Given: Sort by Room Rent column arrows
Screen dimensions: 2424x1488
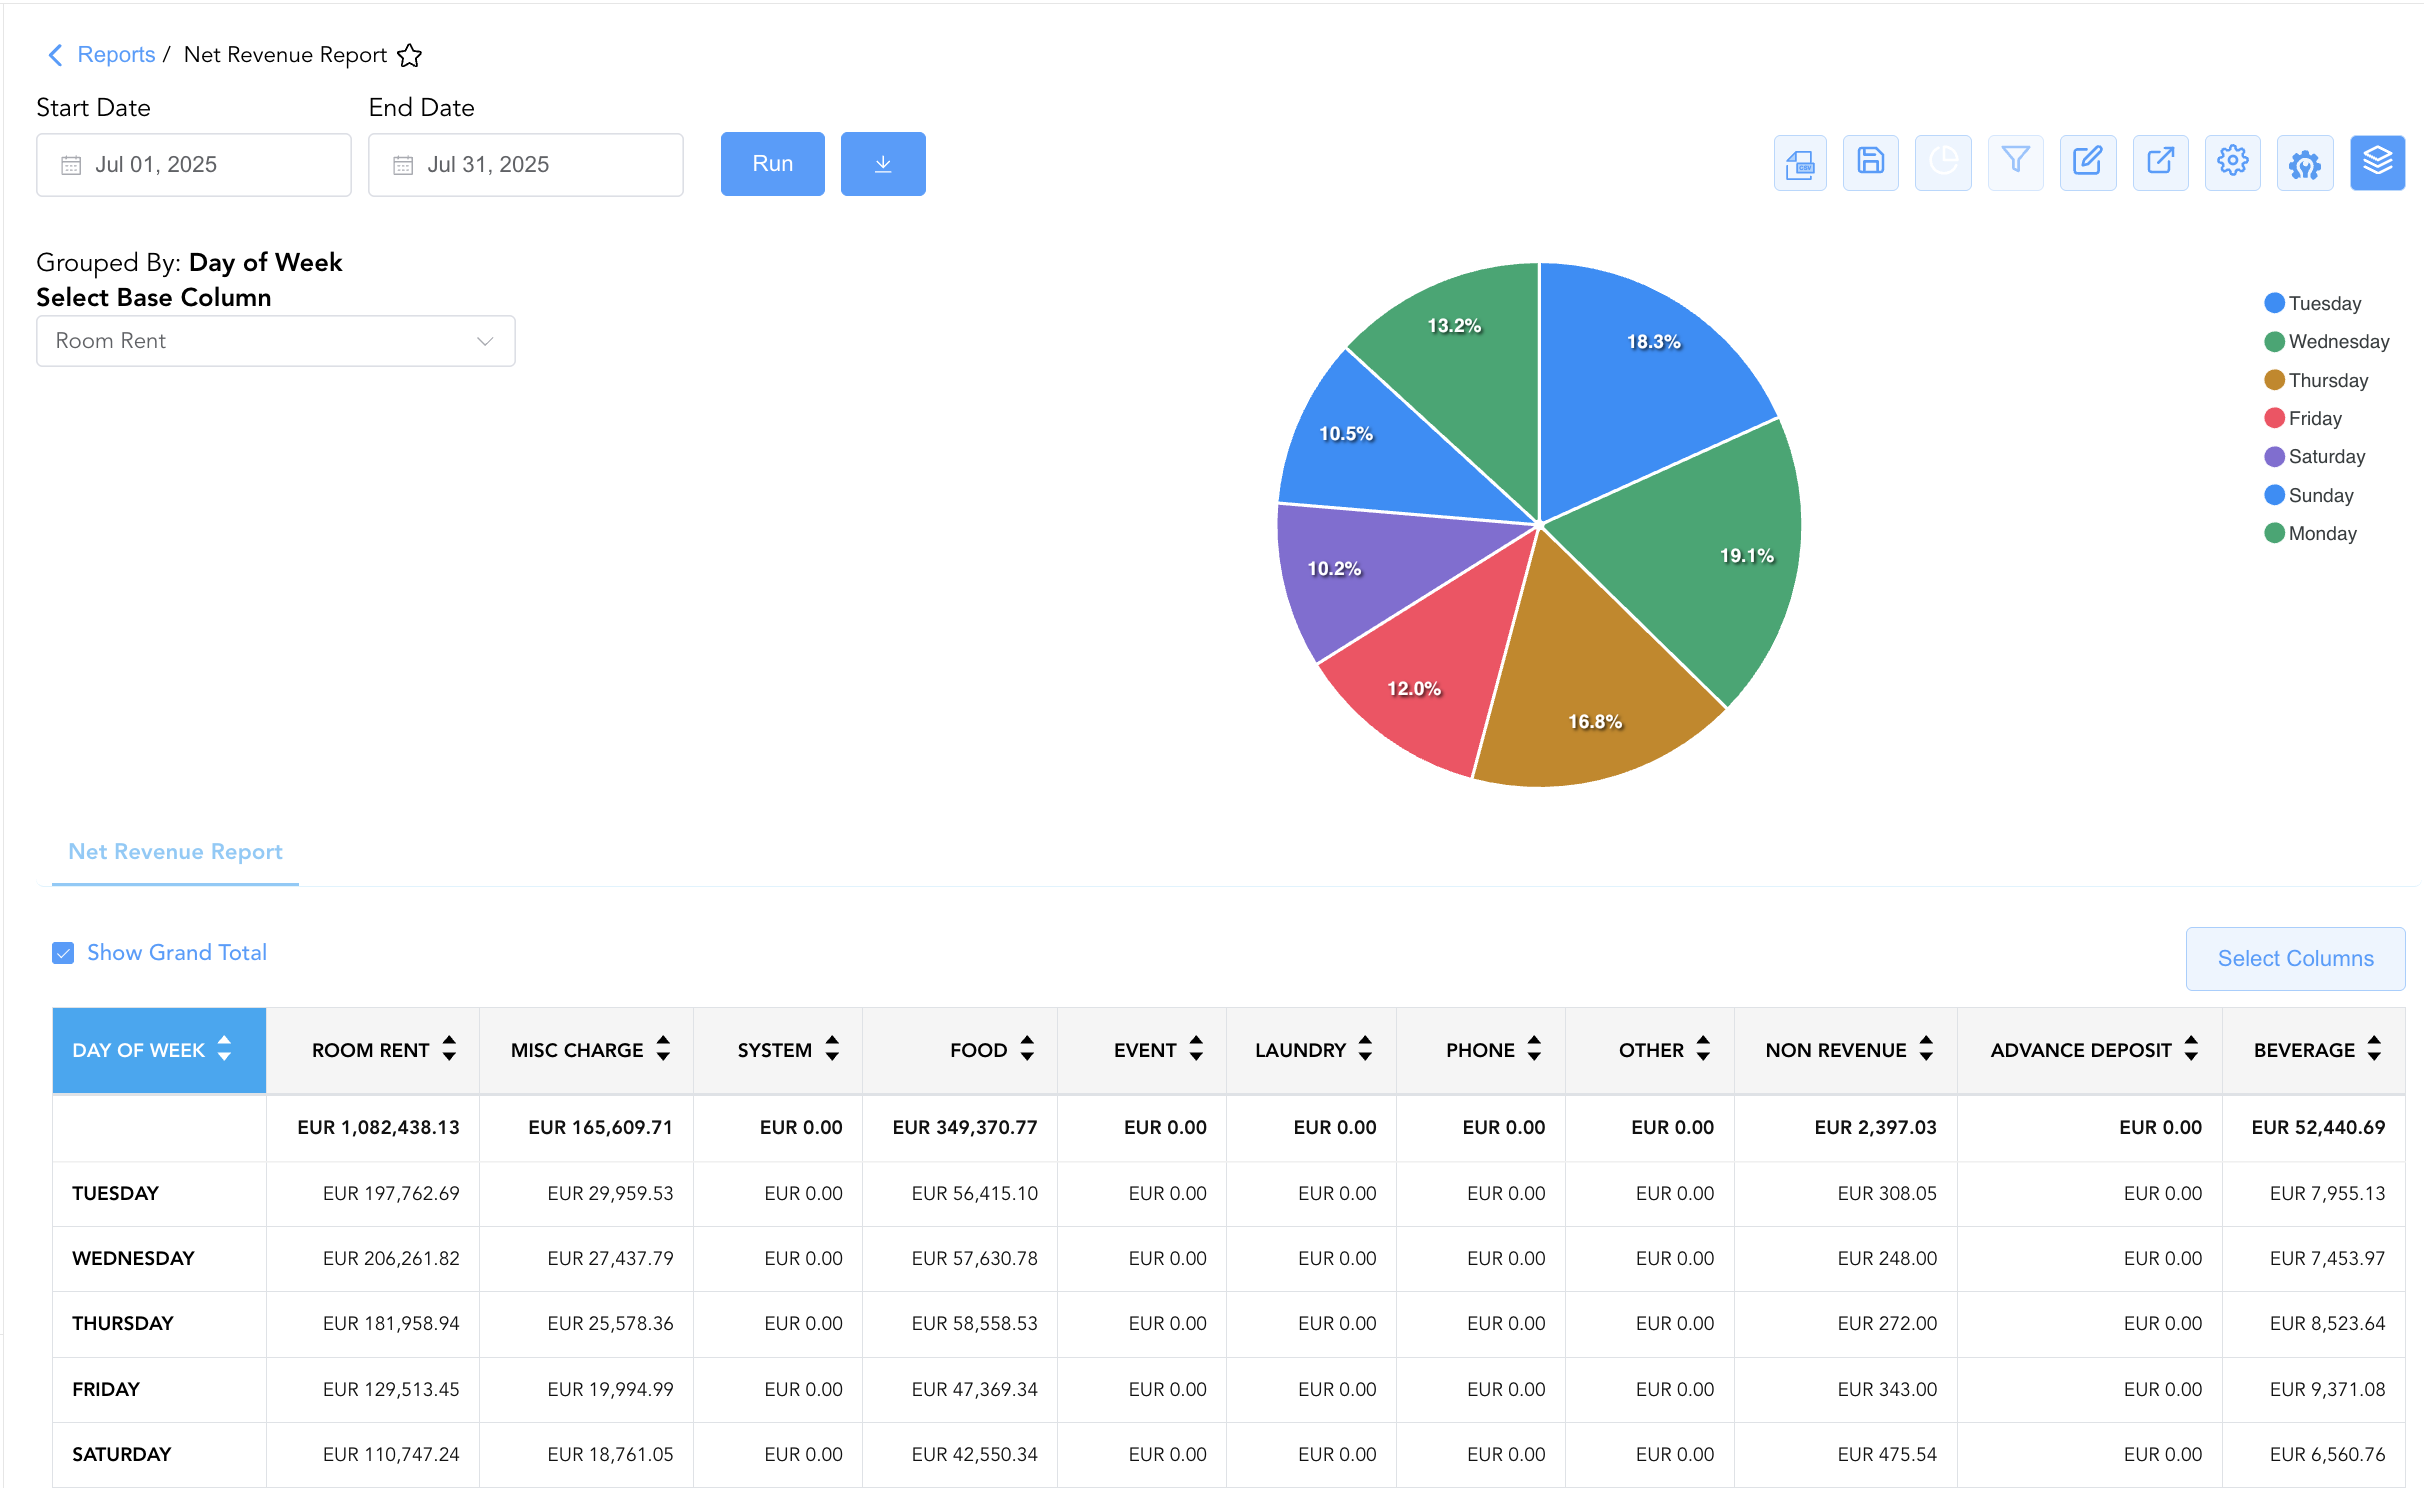Looking at the screenshot, I should click(x=449, y=1049).
